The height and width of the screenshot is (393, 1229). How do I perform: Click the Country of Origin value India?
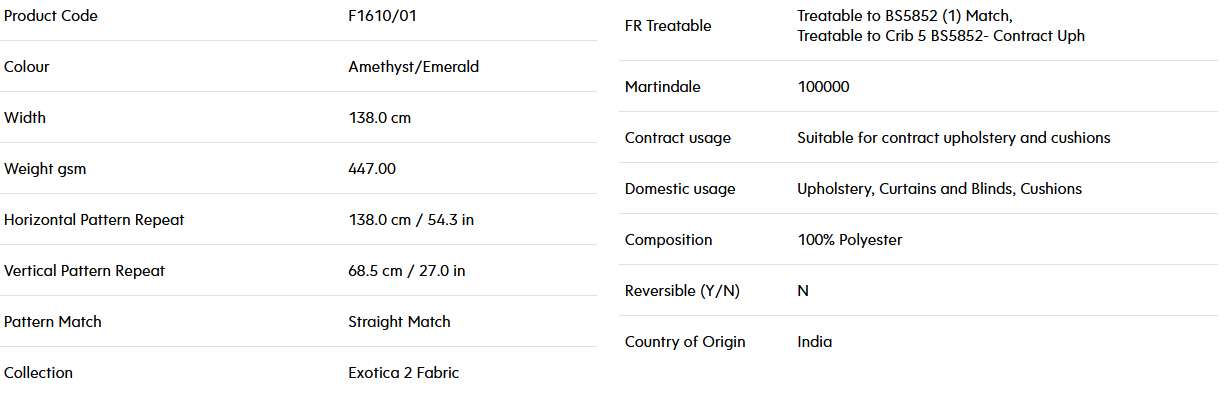pos(814,342)
